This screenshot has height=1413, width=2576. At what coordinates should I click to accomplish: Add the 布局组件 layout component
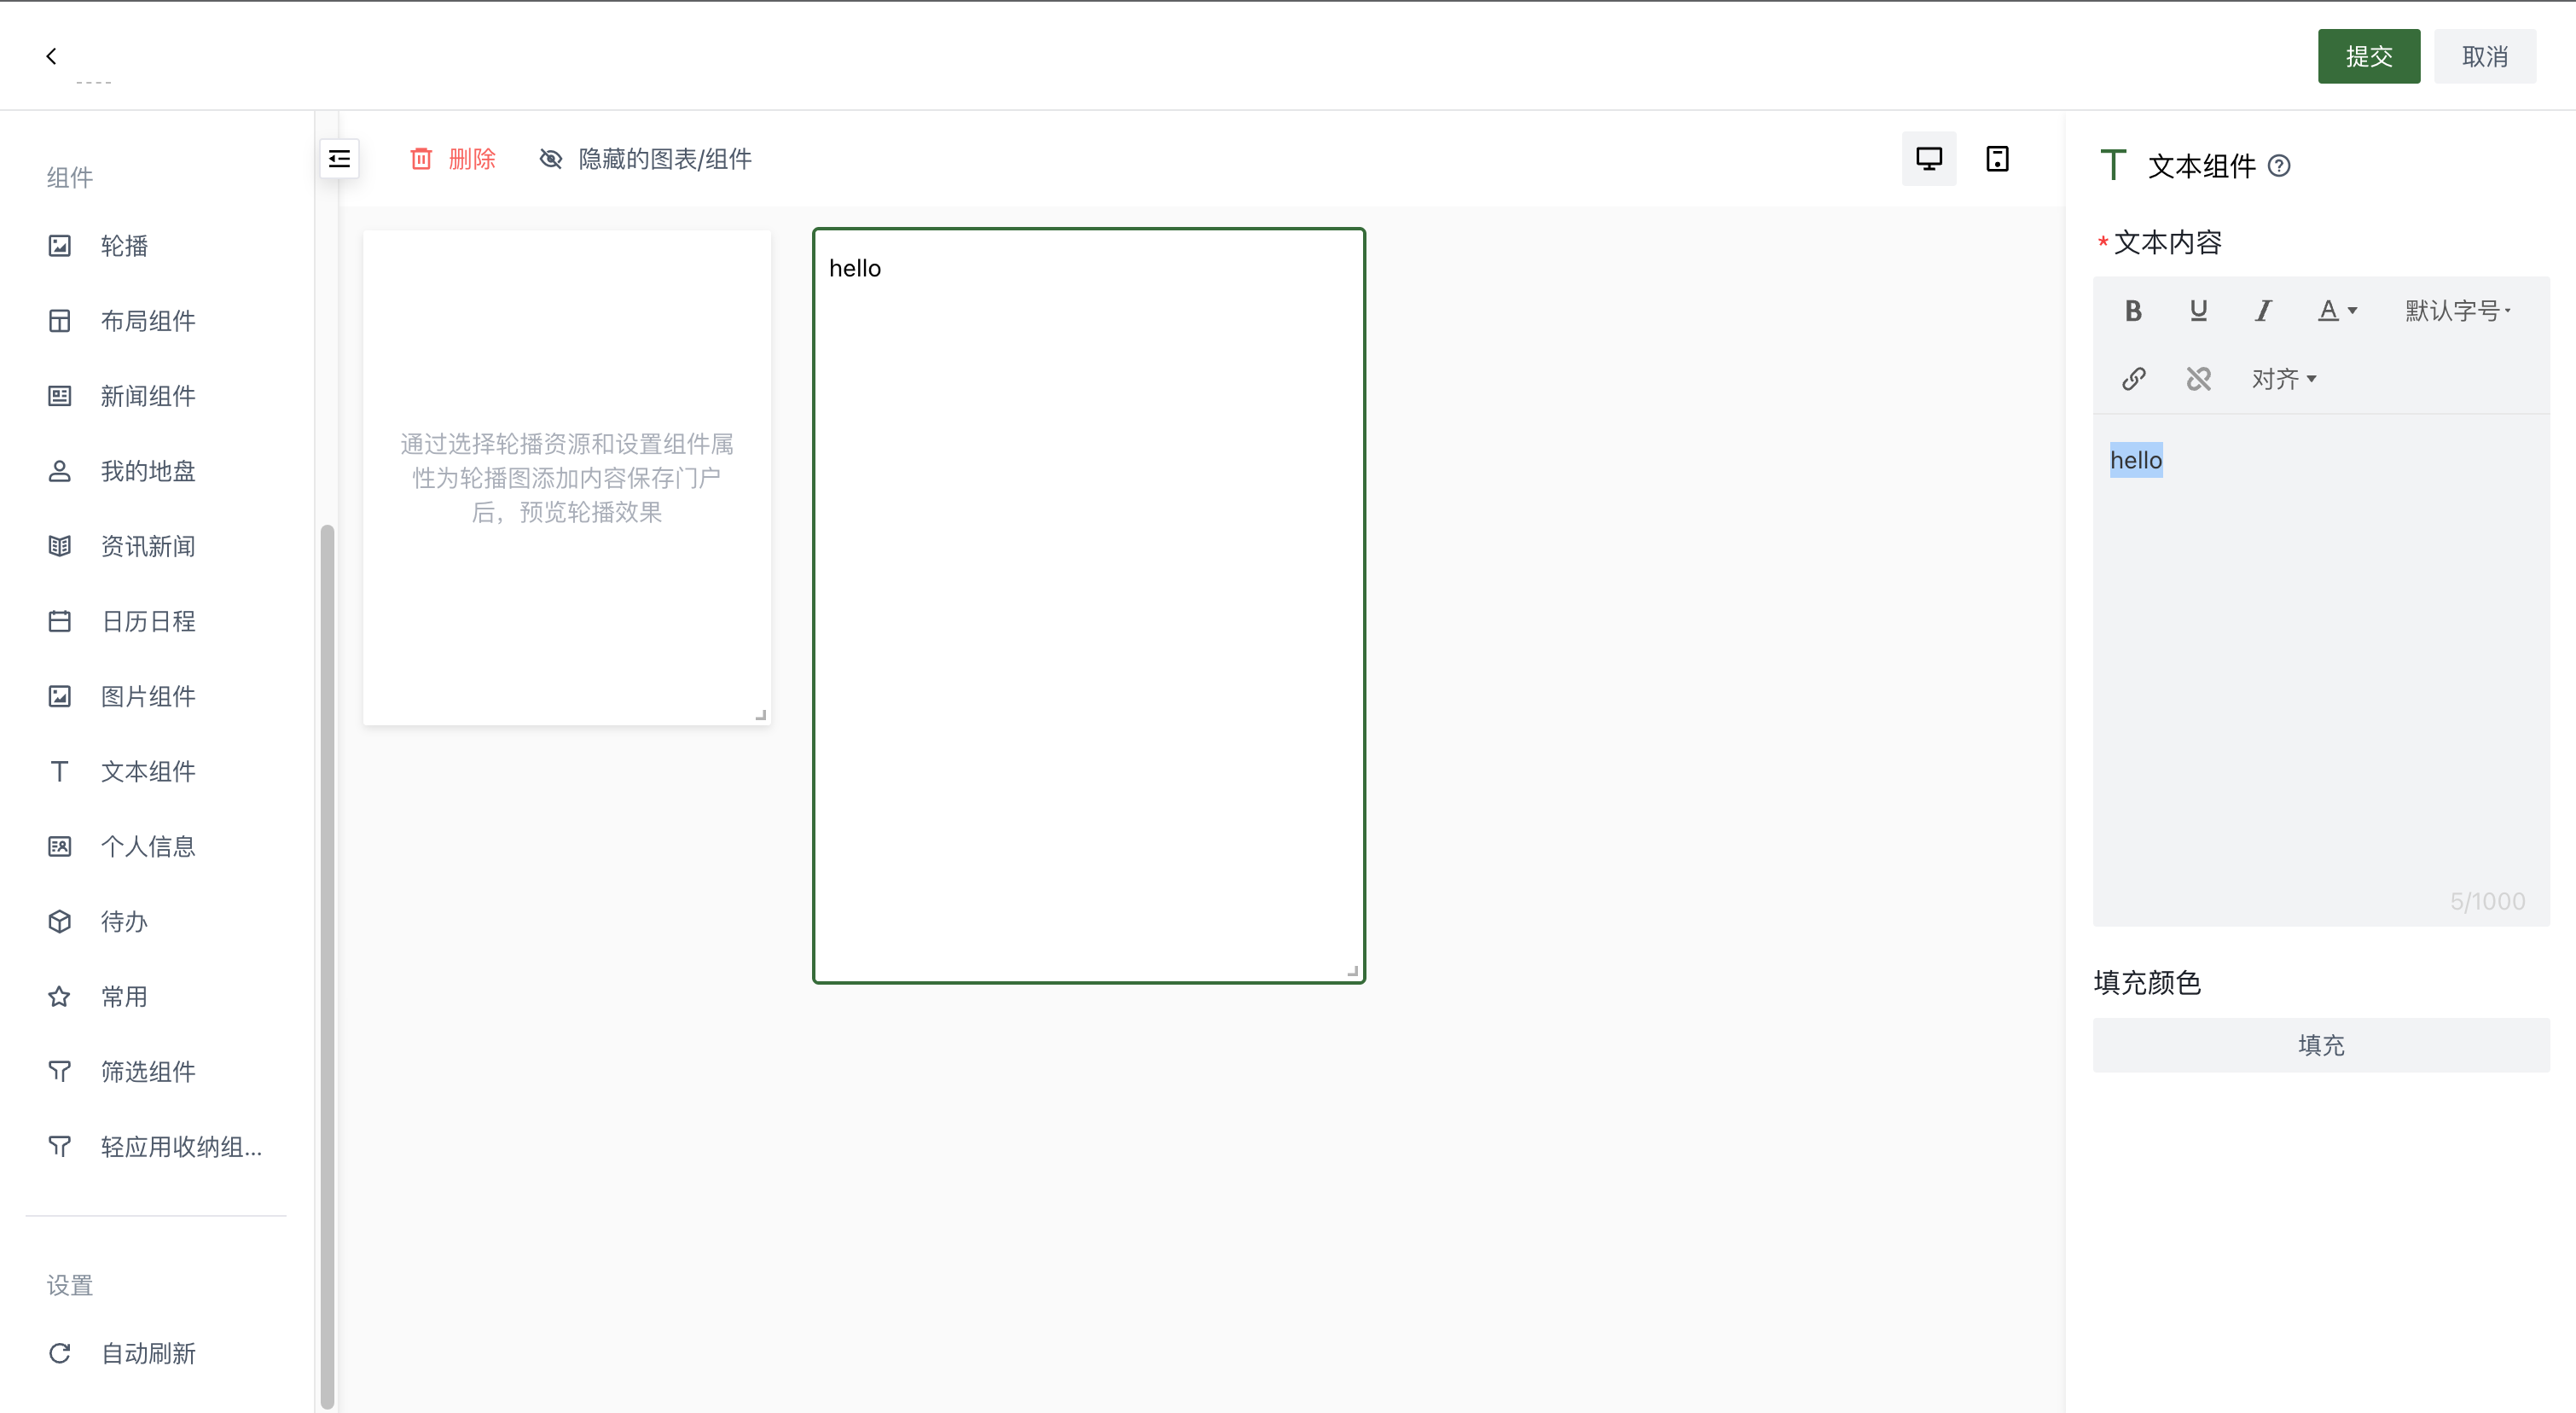[x=148, y=321]
